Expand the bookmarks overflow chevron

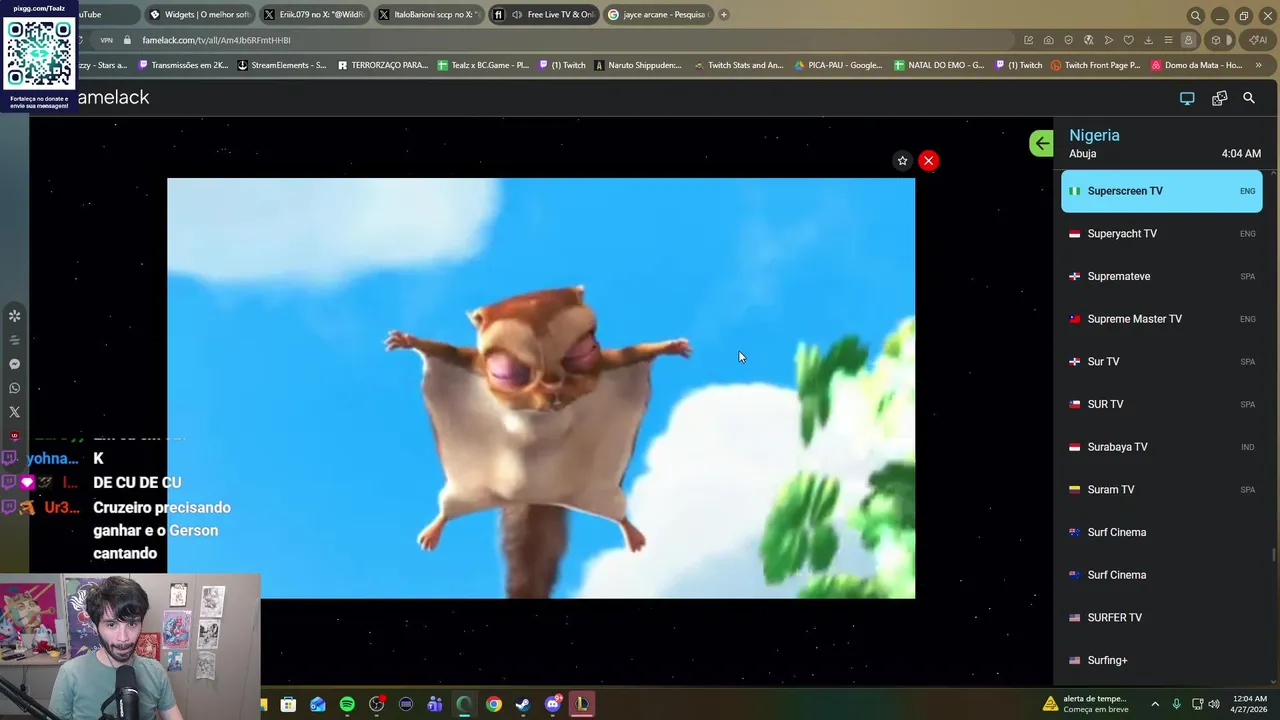(x=1258, y=65)
